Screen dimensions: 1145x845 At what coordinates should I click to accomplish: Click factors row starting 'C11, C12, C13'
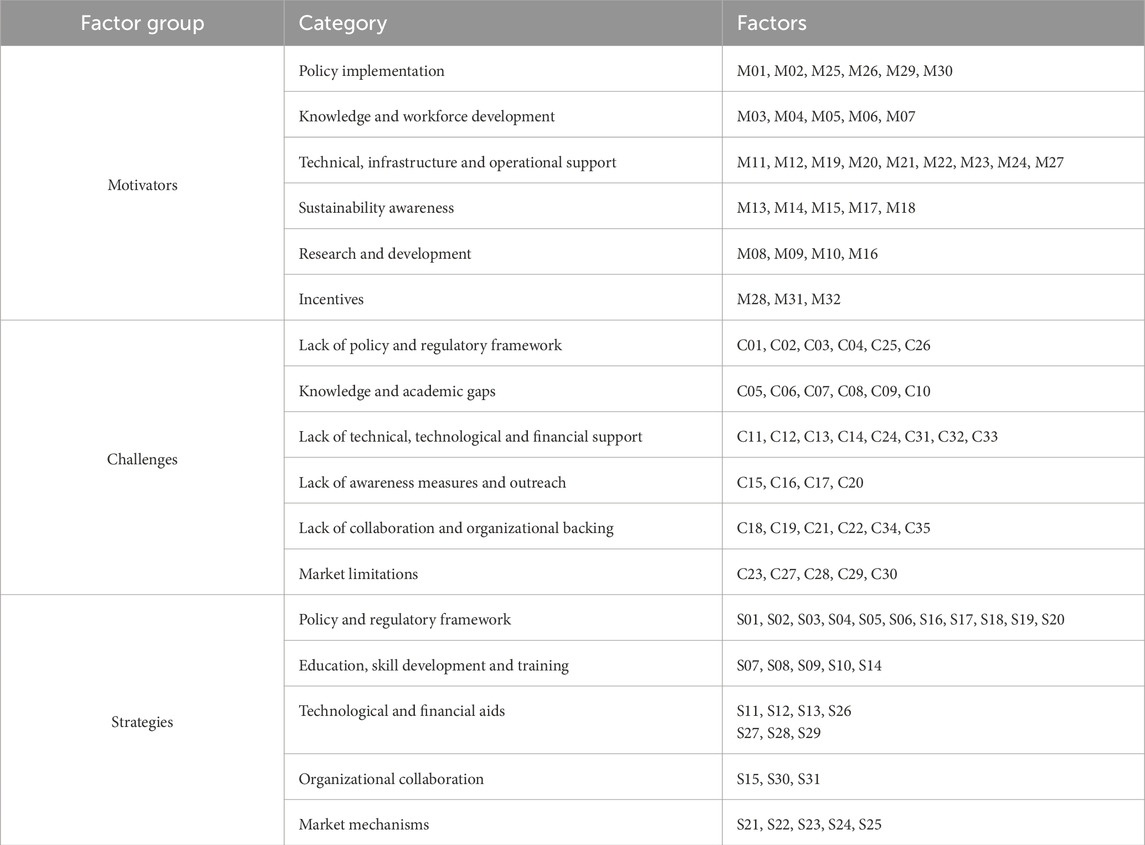[x=868, y=437]
